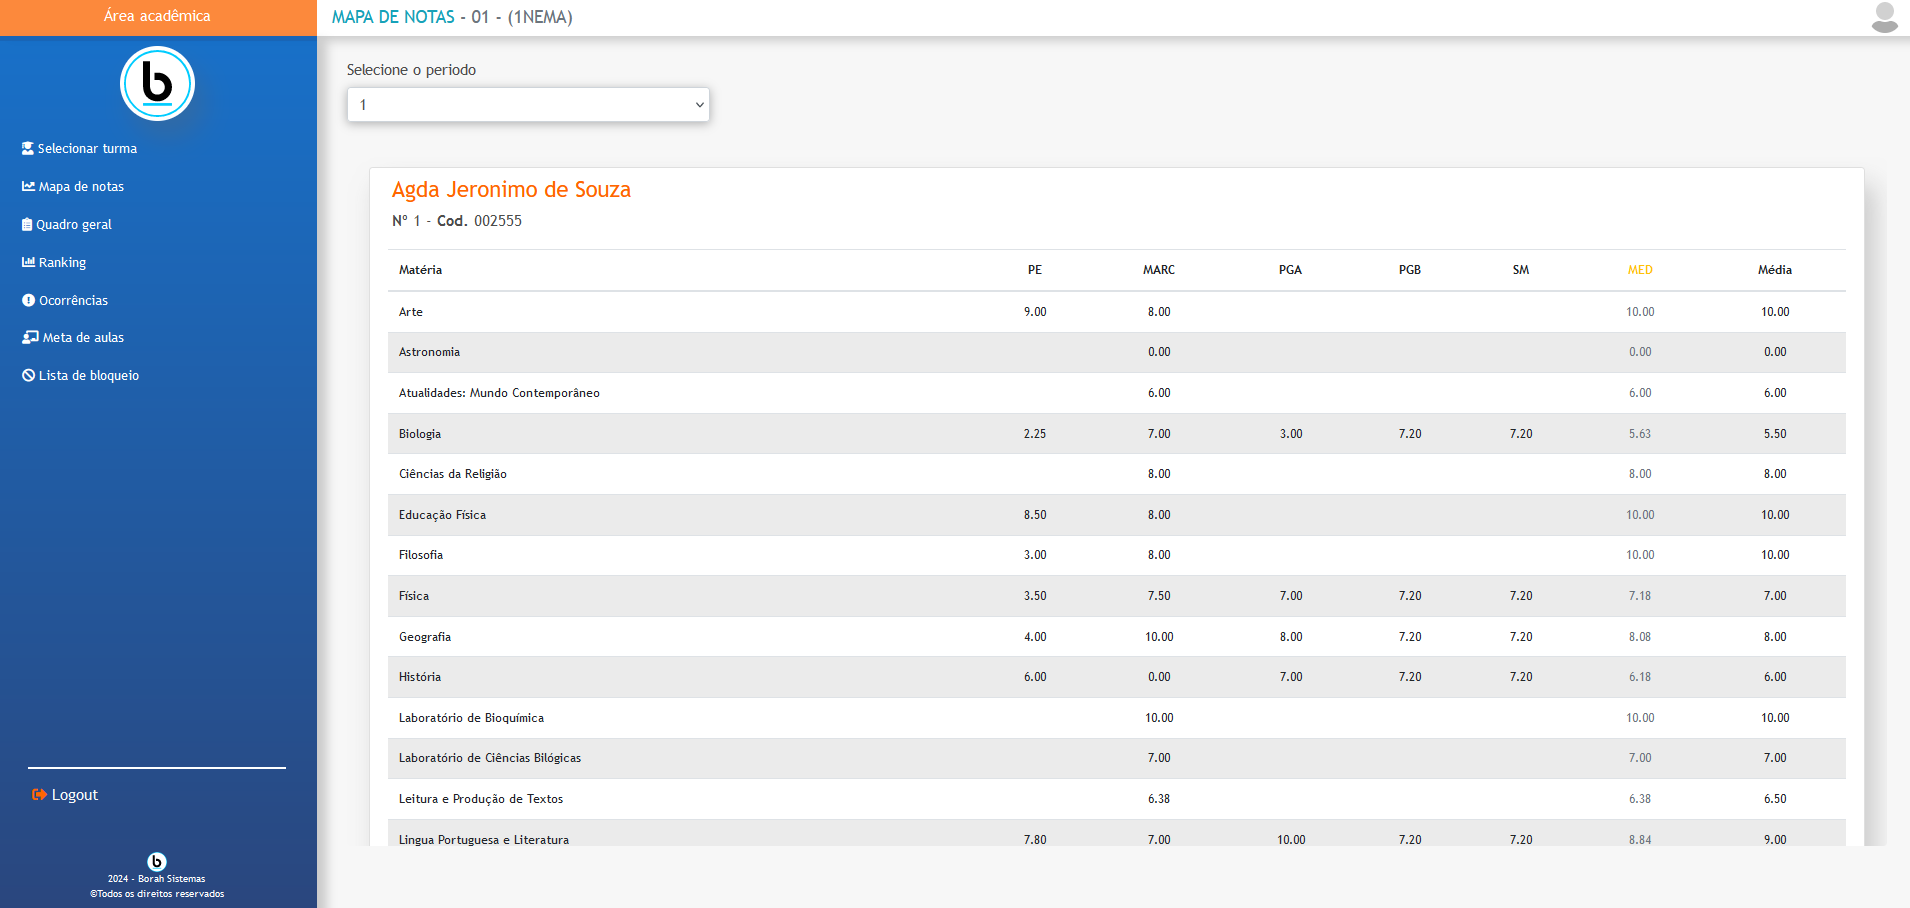Click Física MED value 7.18

(x=1640, y=596)
